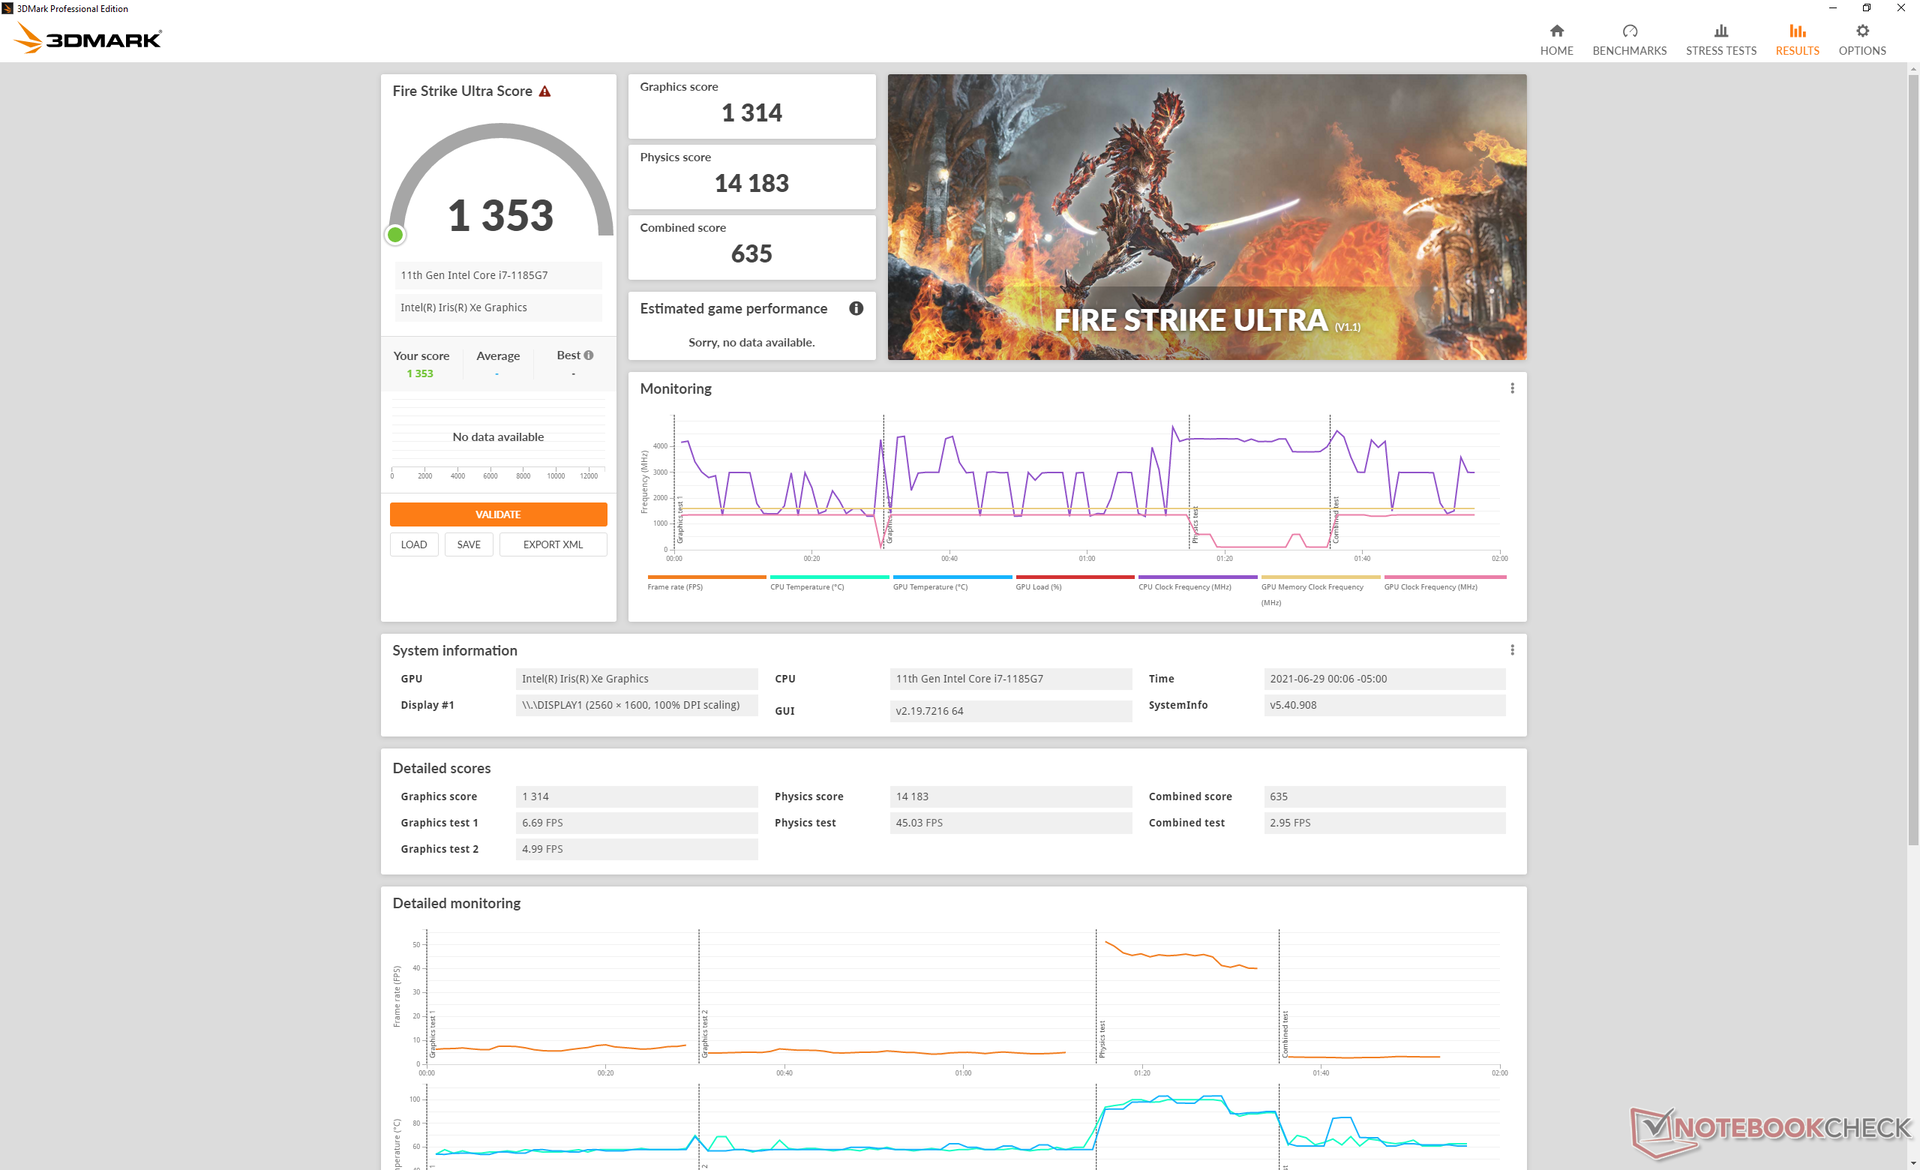The height and width of the screenshot is (1170, 1920).
Task: Toggle the GPU Memory Clock Frequency legend
Action: tap(1320, 590)
